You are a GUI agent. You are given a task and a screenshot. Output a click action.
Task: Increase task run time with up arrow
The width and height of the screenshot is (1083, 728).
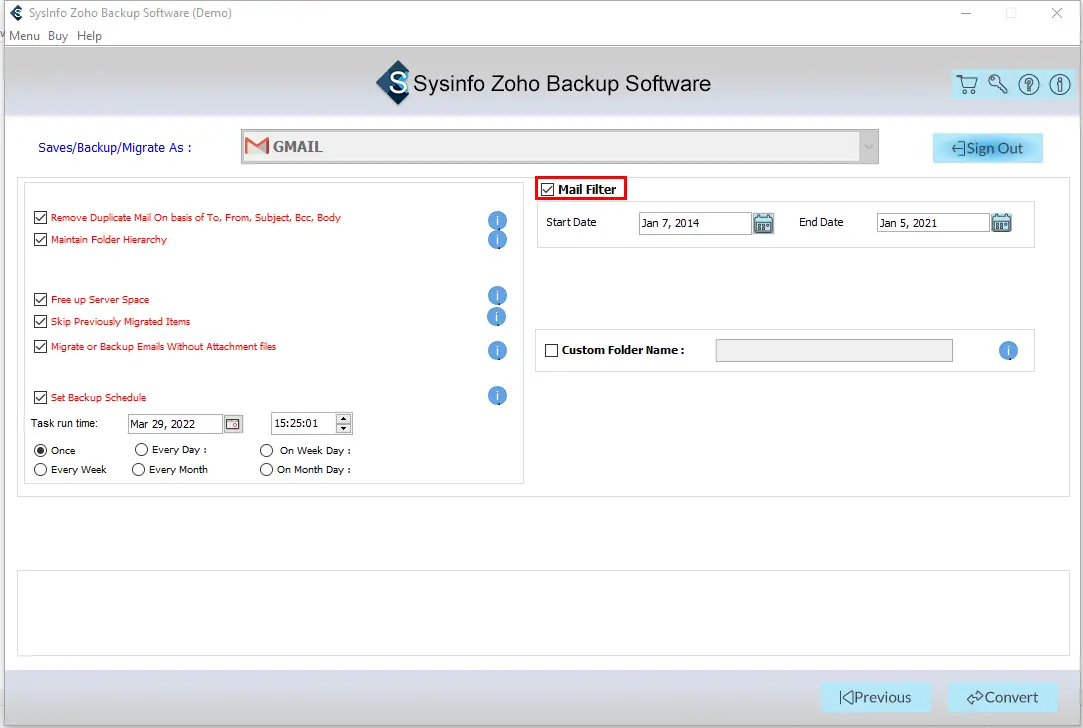[x=344, y=419]
